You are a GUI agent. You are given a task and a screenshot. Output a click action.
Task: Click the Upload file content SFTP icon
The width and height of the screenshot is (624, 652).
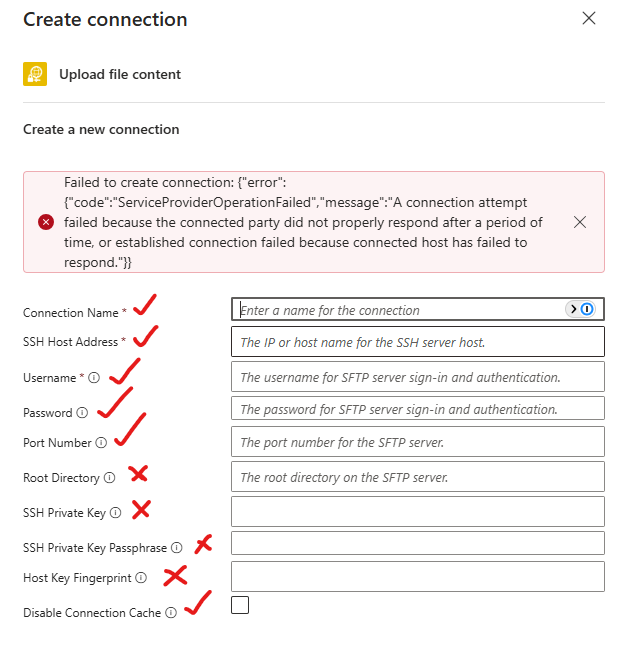click(35, 74)
